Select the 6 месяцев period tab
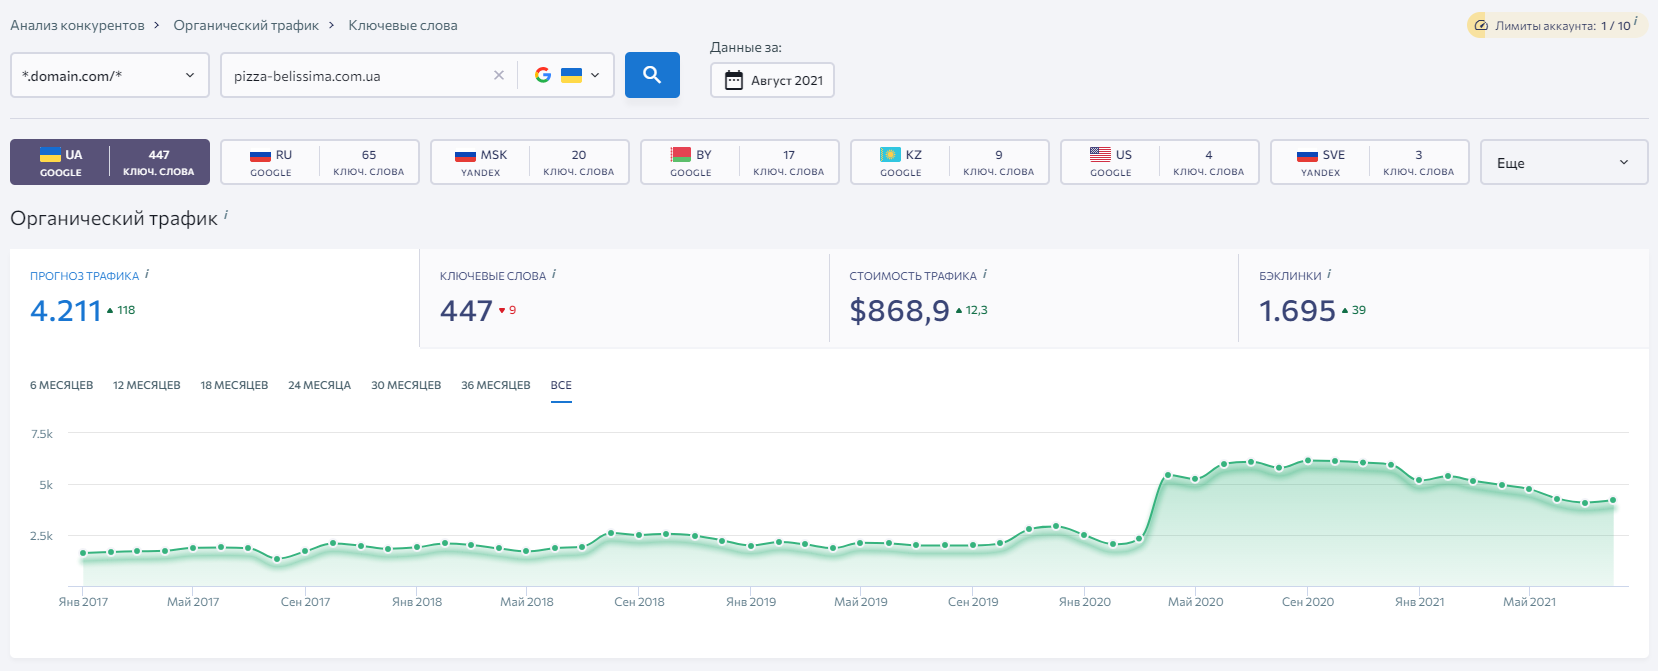Viewport: 1658px width, 671px height. [61, 385]
